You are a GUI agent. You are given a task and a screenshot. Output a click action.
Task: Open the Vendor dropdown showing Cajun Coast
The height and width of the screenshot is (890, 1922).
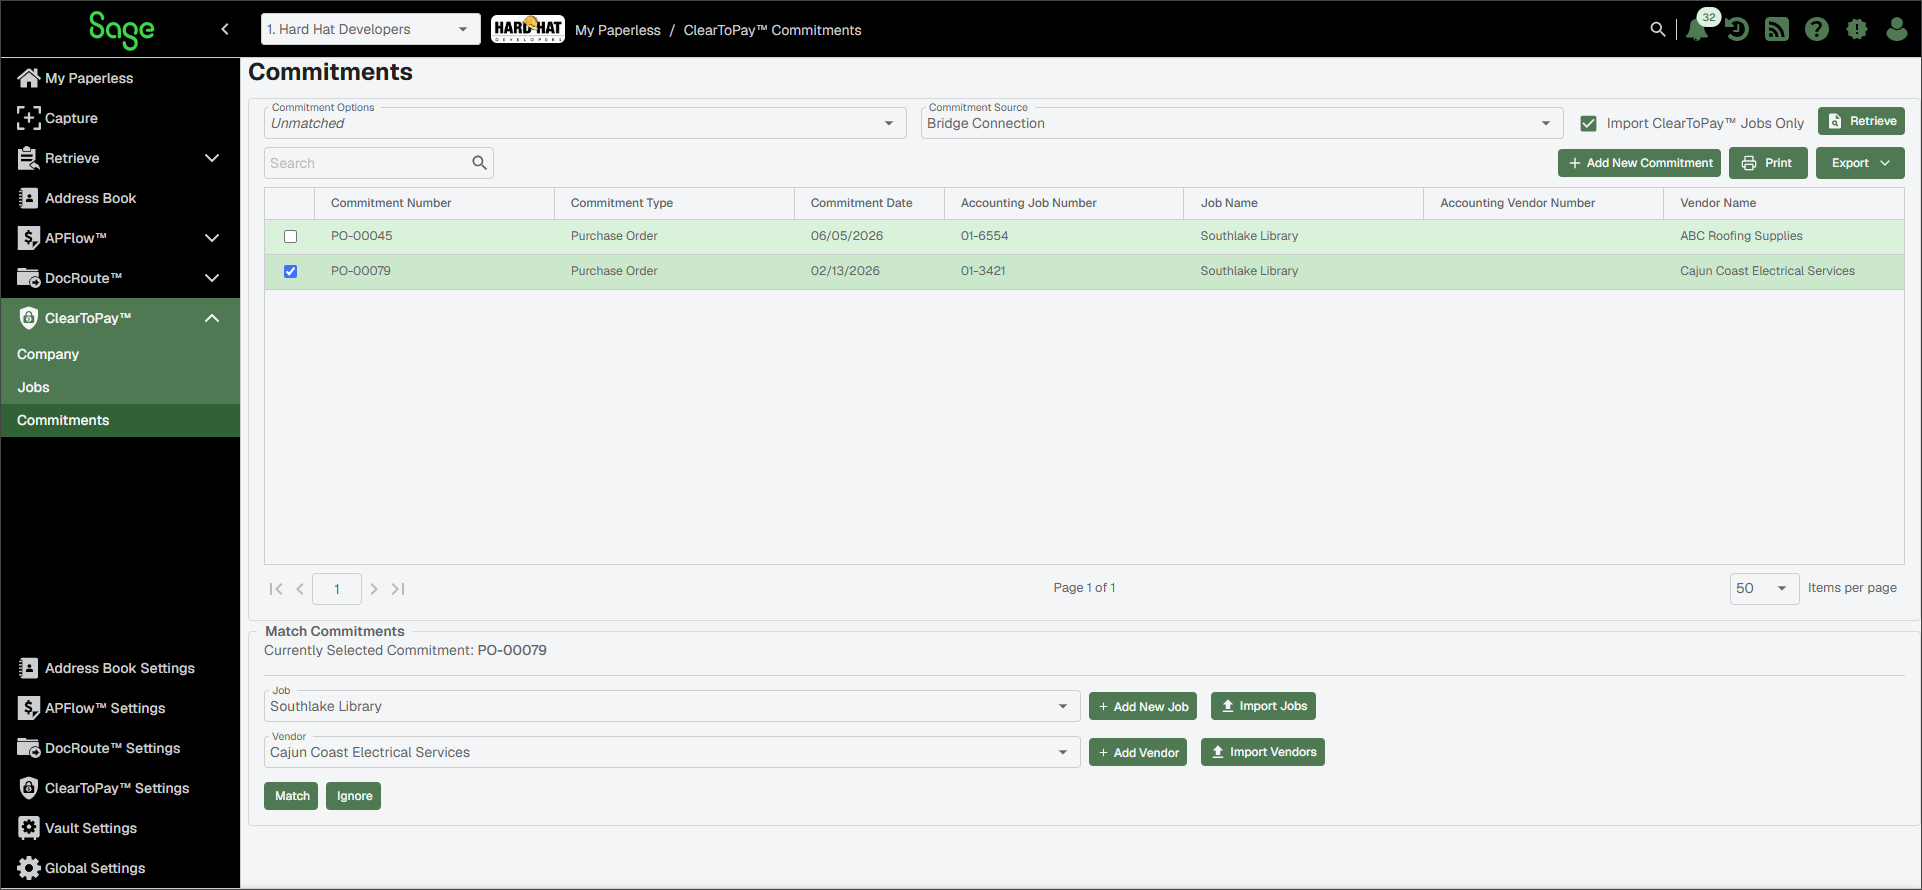[x=672, y=752]
